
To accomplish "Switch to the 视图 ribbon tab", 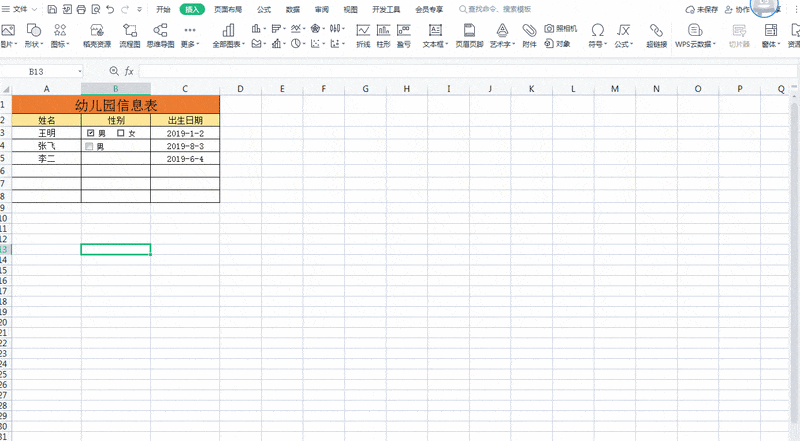I will [351, 9].
